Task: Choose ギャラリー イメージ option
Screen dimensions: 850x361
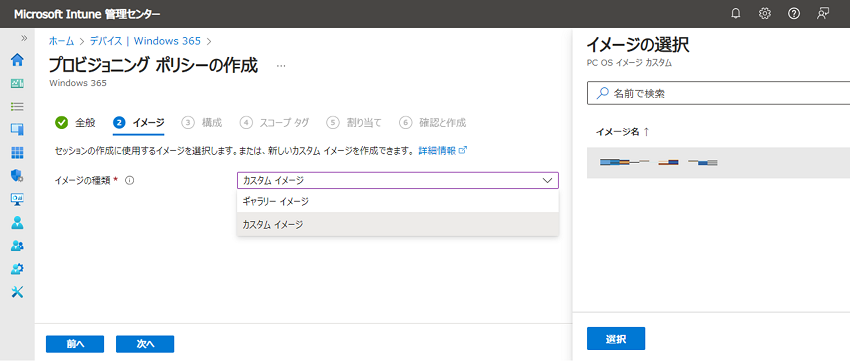Action: [x=397, y=202]
